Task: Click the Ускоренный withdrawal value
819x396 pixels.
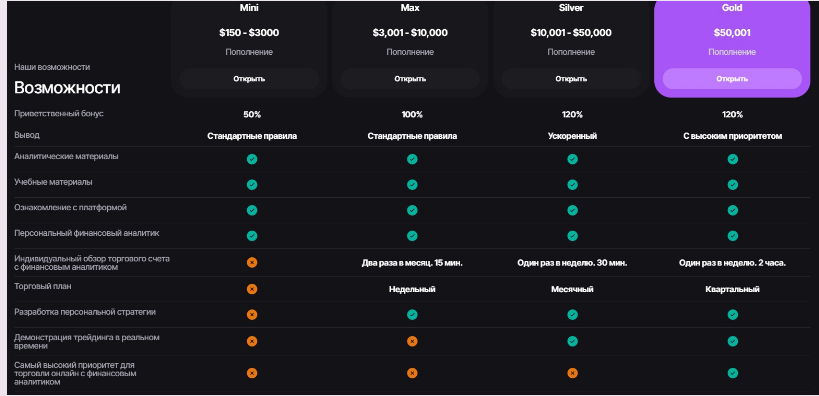Action: pyautogui.click(x=572, y=136)
